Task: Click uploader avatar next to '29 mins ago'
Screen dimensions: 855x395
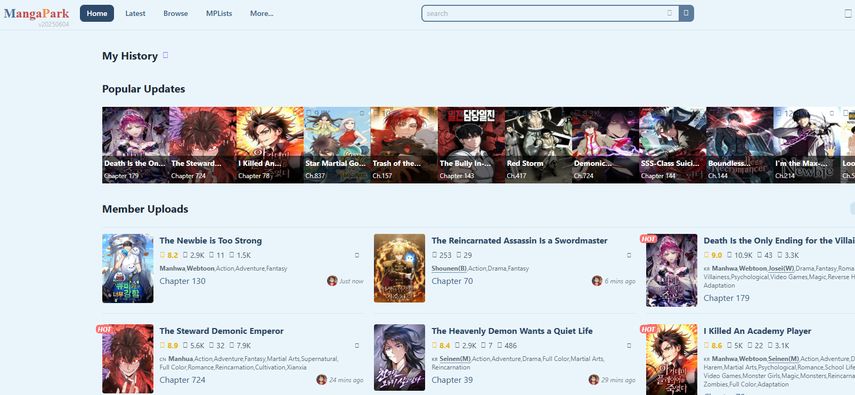Action: tap(594, 380)
